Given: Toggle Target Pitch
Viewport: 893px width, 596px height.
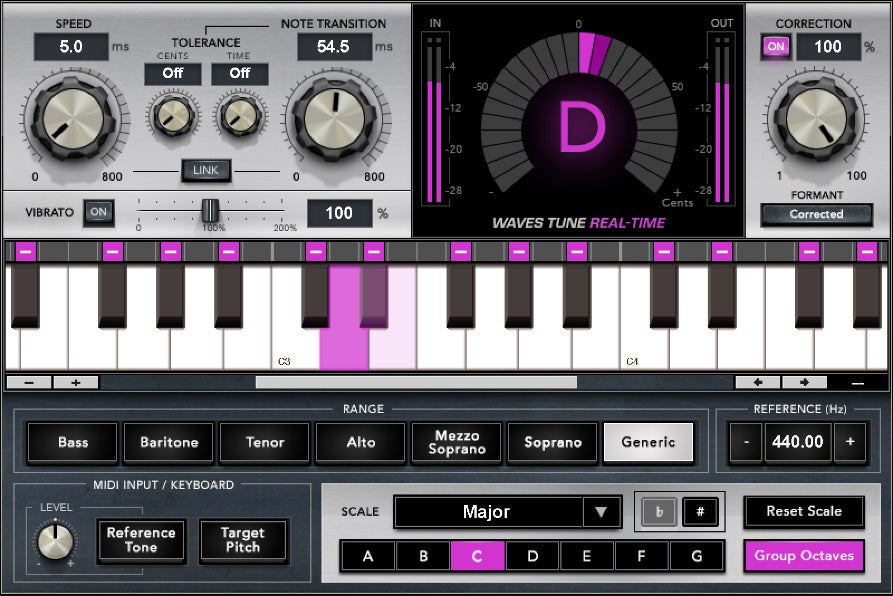Looking at the screenshot, I should pyautogui.click(x=243, y=540).
